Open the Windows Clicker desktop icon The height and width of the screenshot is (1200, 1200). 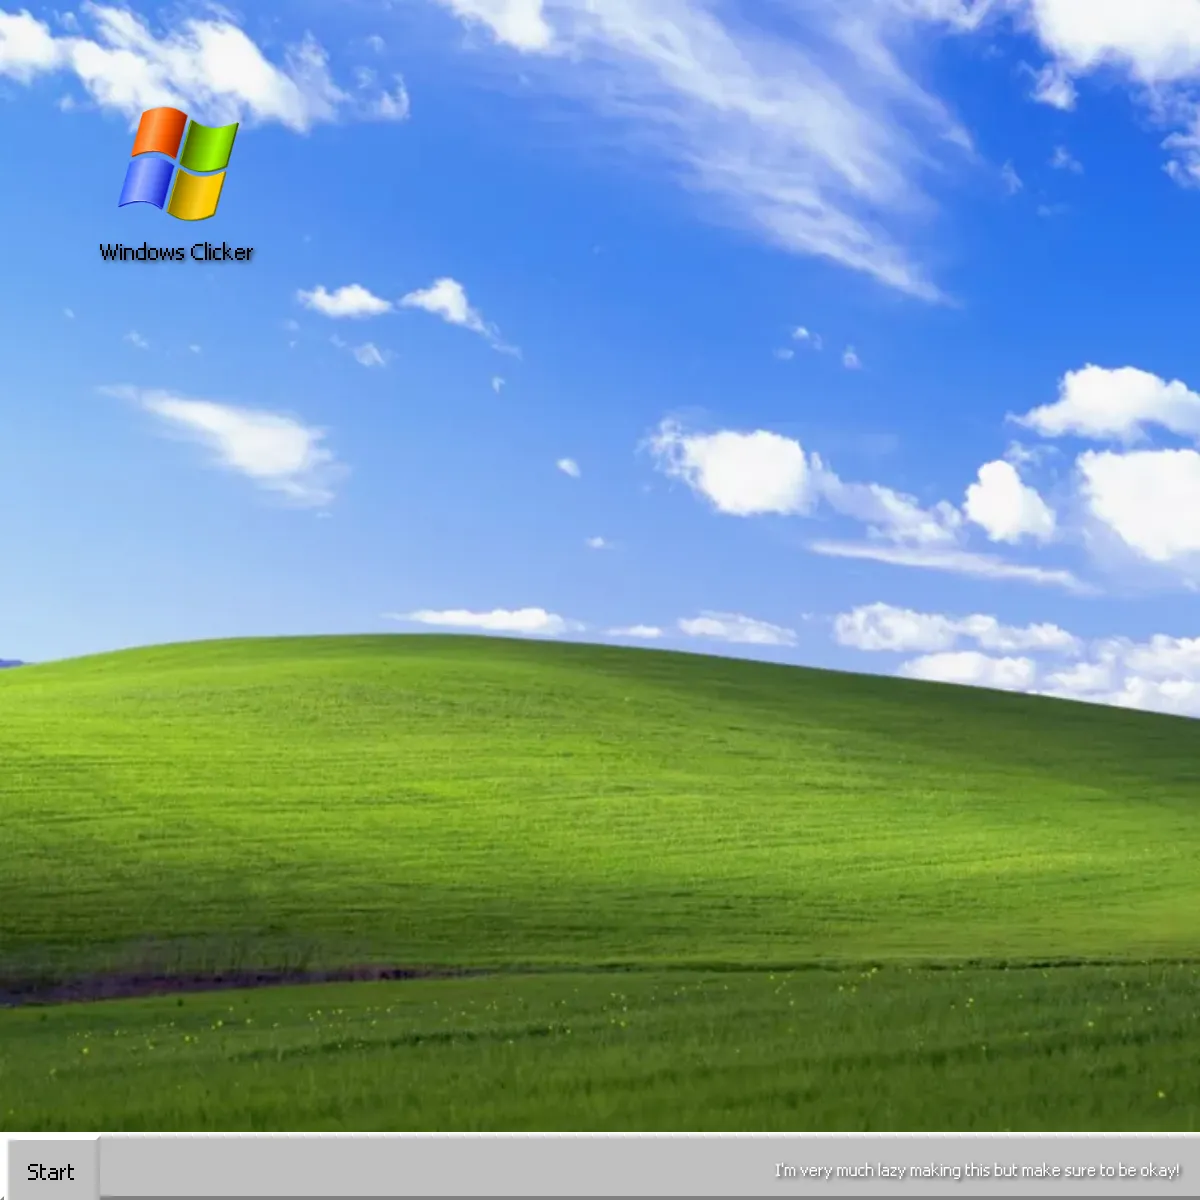[178, 164]
